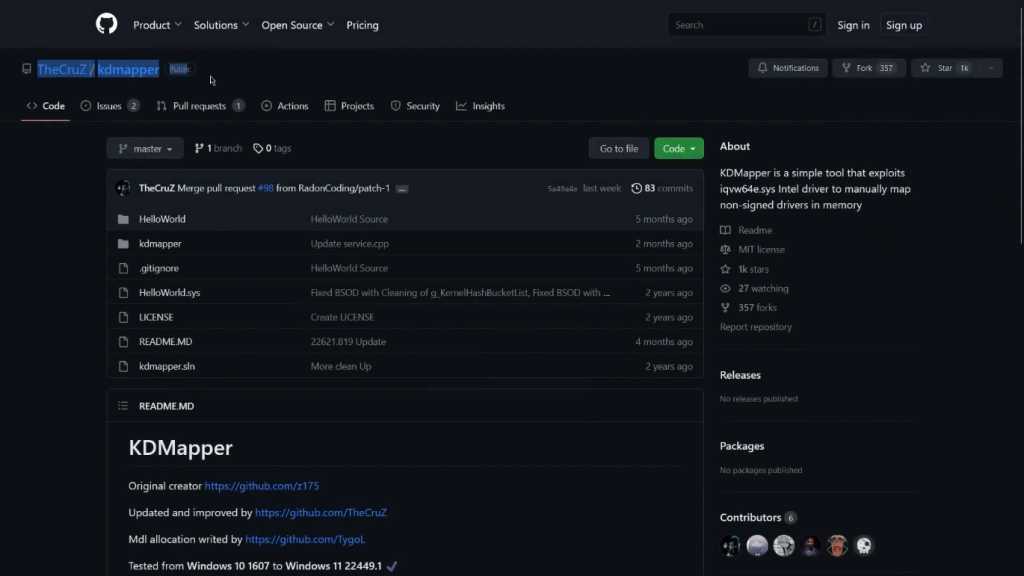Switch to the Code tab
This screenshot has width=1024, height=576.
pos(46,106)
